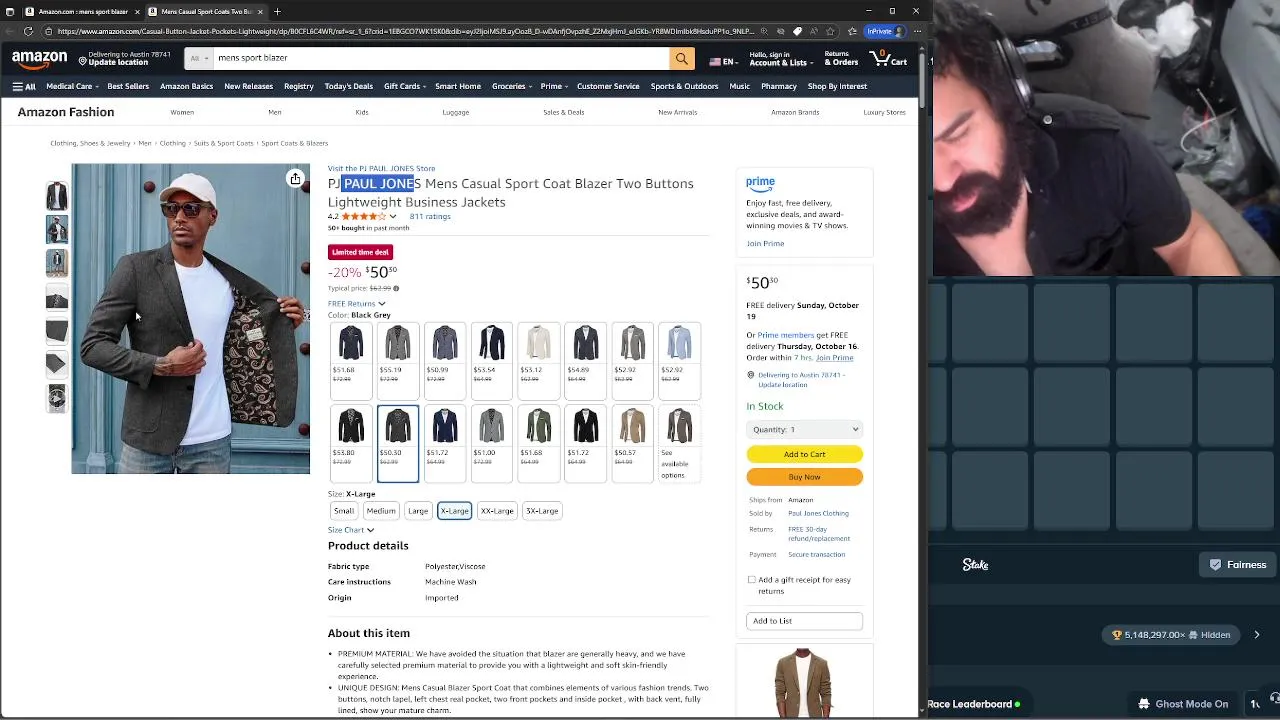Open the search category All dropdown
The height and width of the screenshot is (720, 1280).
click(199, 58)
